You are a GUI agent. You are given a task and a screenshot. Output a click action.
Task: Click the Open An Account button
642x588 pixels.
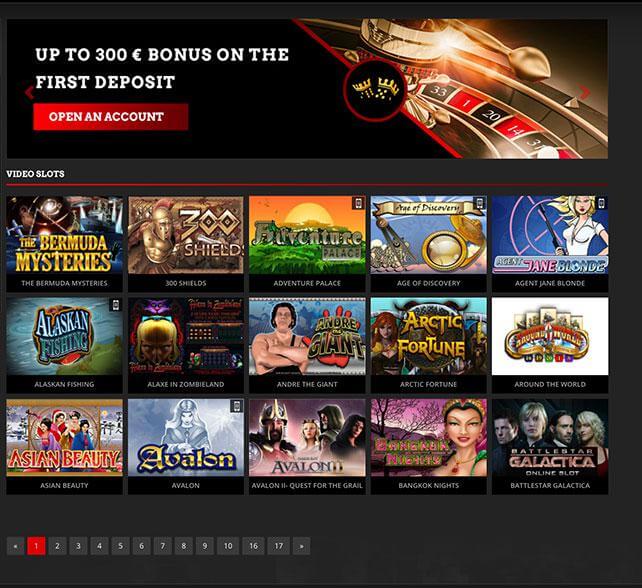(111, 117)
